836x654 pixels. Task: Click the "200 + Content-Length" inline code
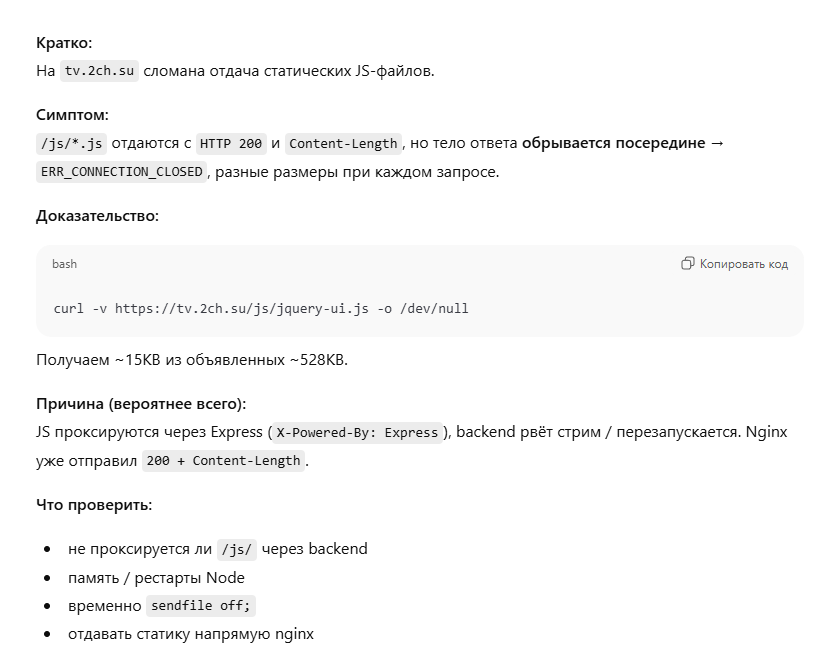point(222,461)
